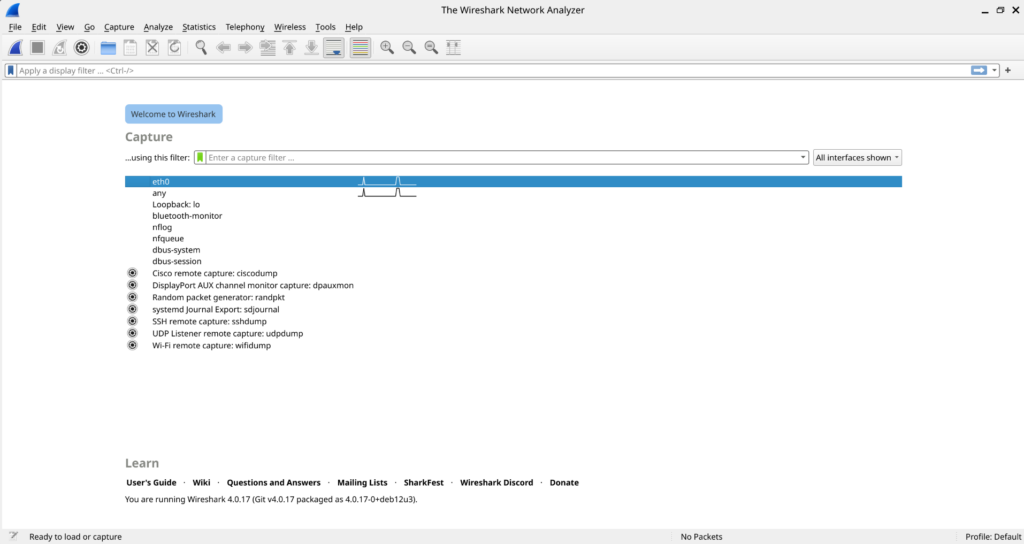This screenshot has height=544, width=1024.
Task: Go forward in packet history arrow
Action: 245,48
